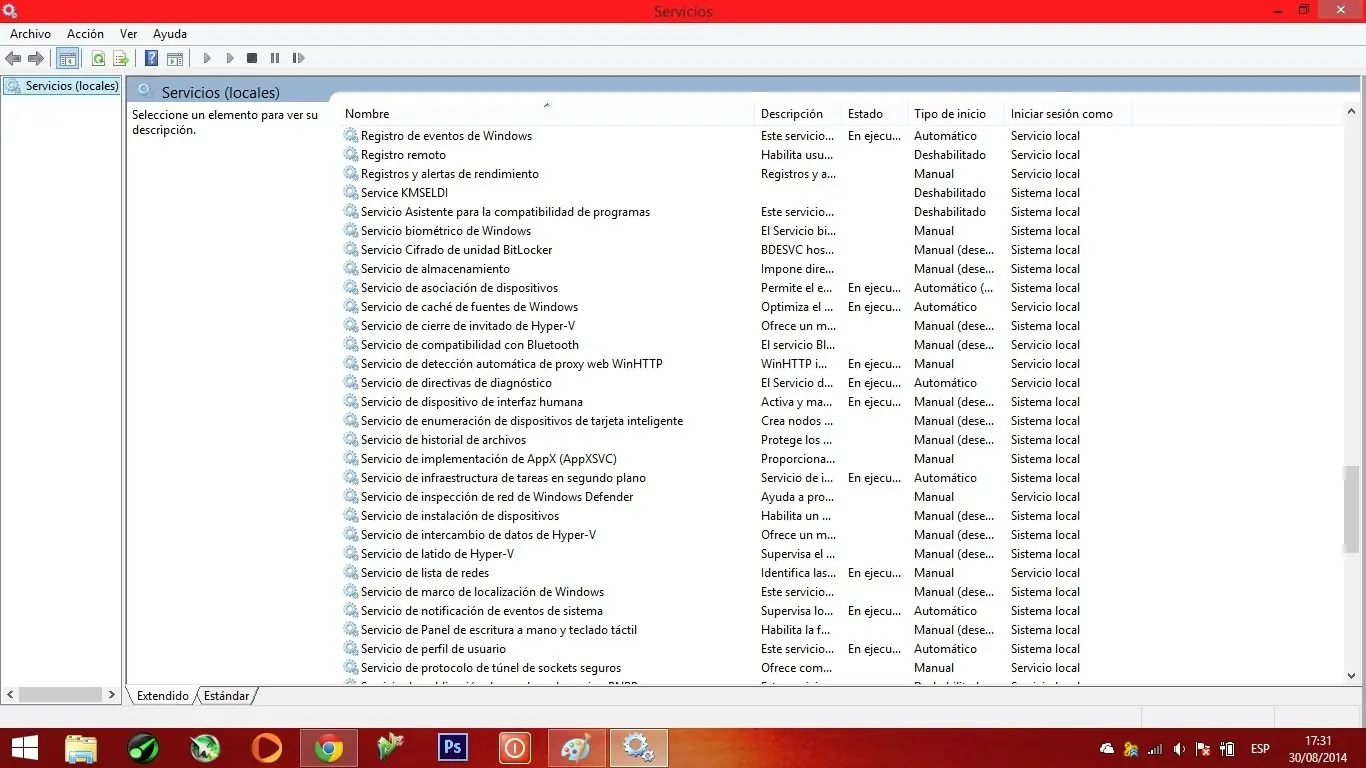1366x768 pixels.
Task: Select the Registro remoto service row
Action: (x=403, y=155)
